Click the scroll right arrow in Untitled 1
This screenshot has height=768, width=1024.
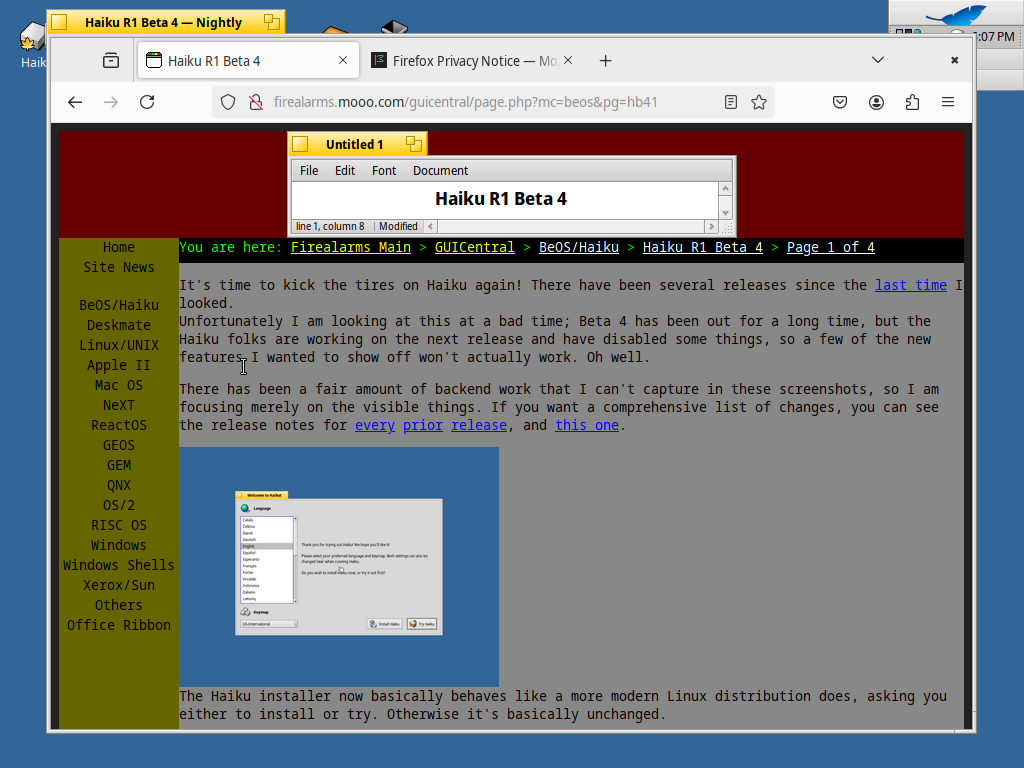pos(711,227)
